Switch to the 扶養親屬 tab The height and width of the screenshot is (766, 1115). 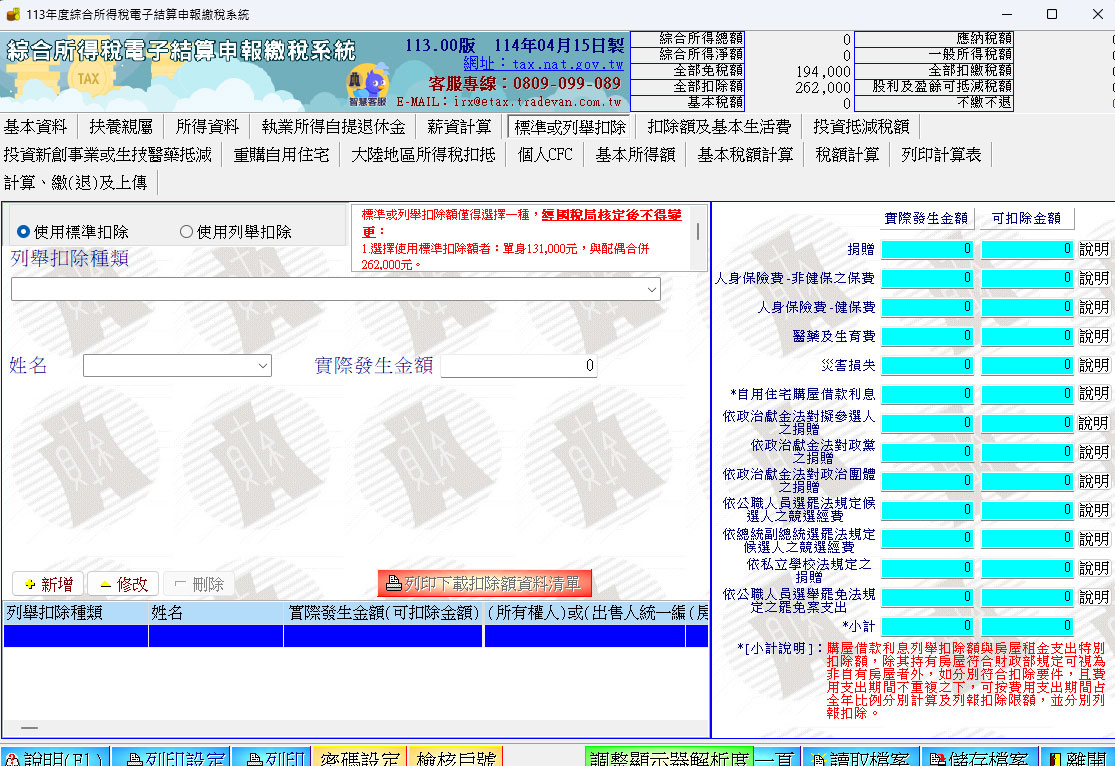tap(121, 127)
